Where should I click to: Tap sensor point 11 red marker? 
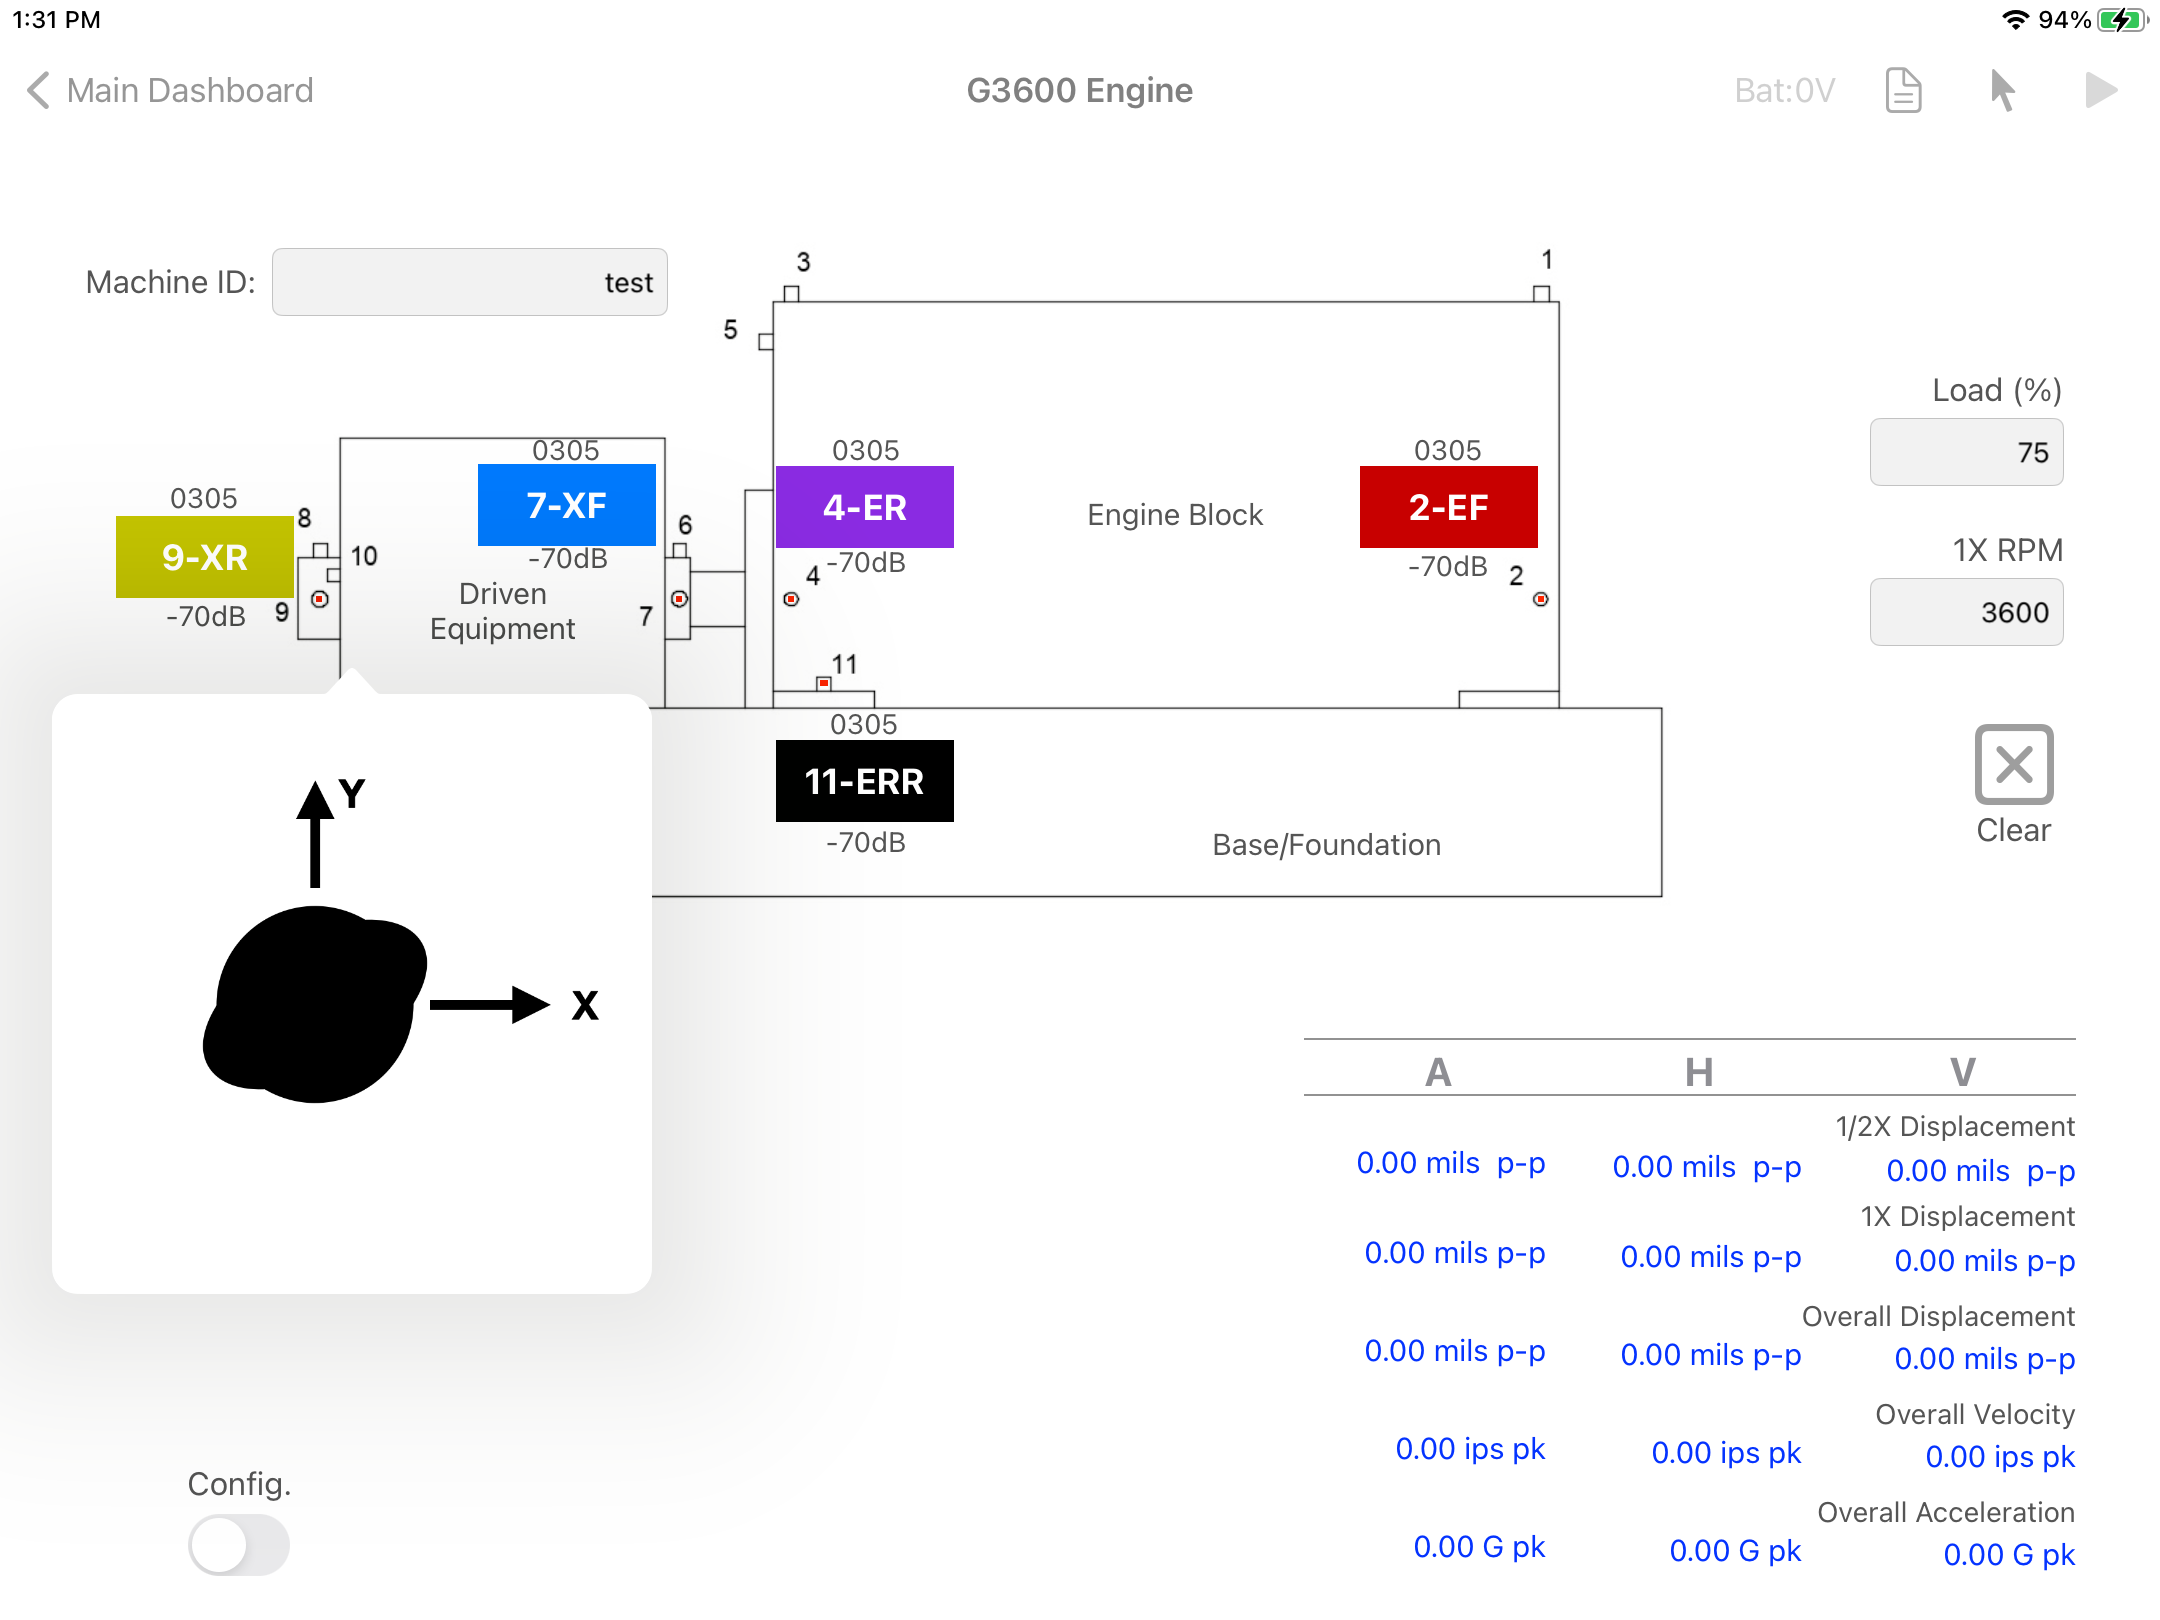click(824, 684)
